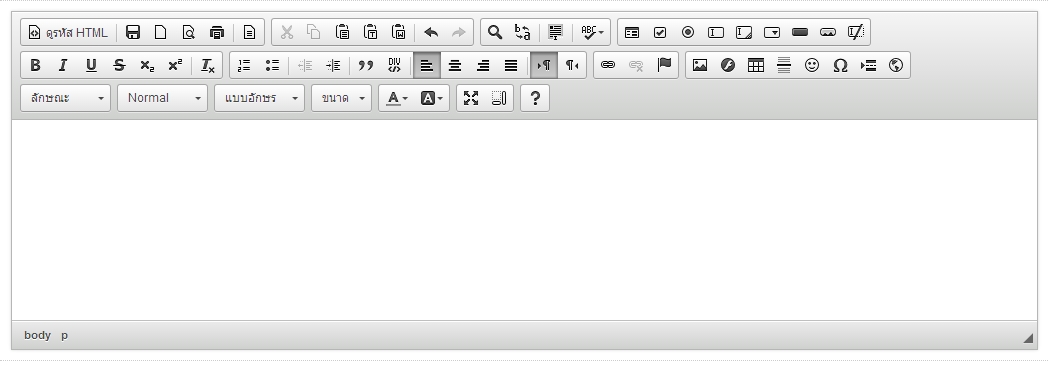Insert a bulleted list
1051x369 pixels.
pos(273,65)
